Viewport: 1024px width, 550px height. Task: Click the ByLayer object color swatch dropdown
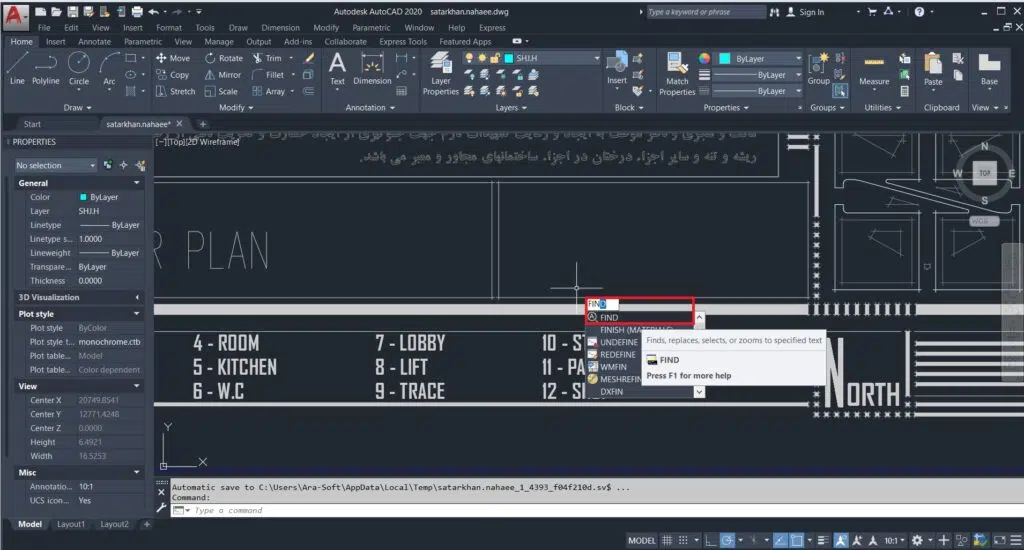760,59
